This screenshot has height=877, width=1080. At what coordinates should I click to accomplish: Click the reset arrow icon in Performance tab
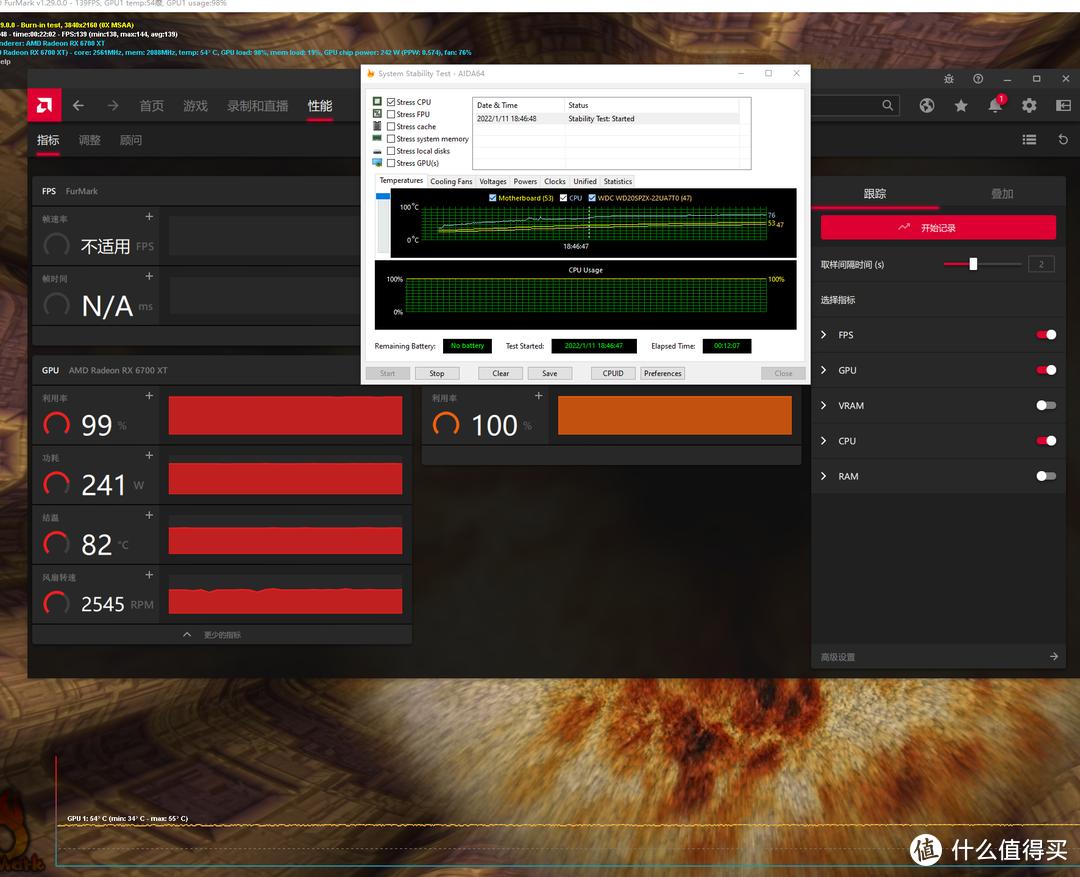[1062, 140]
